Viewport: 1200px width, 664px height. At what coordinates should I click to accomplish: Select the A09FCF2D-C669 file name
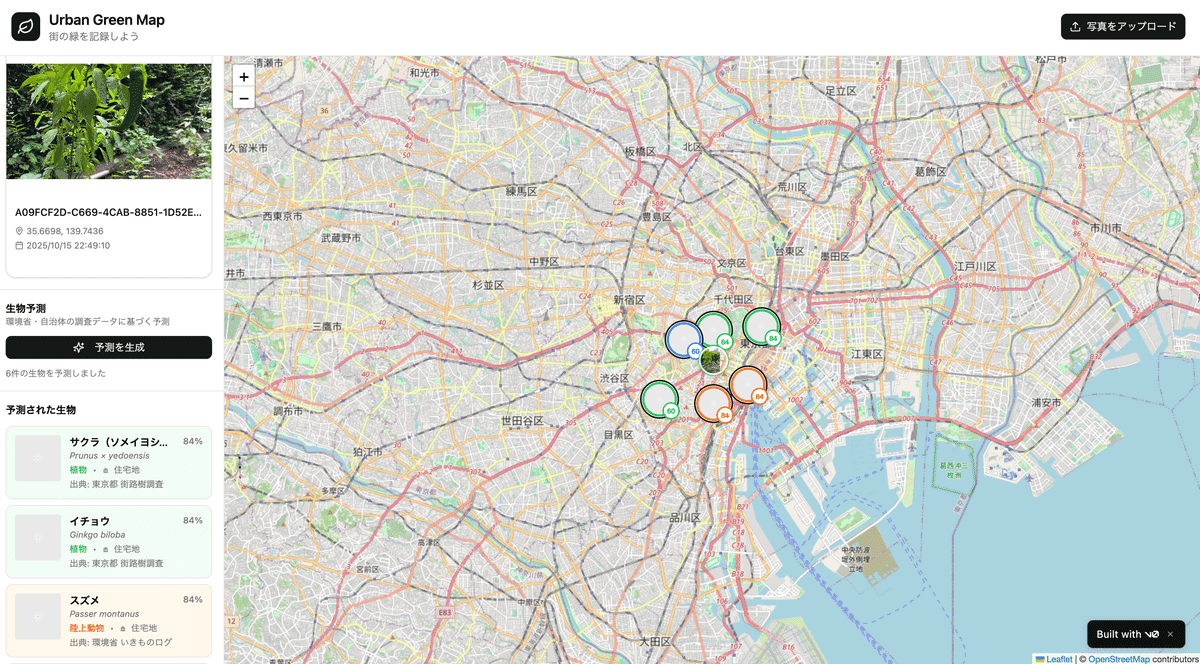pos(108,212)
